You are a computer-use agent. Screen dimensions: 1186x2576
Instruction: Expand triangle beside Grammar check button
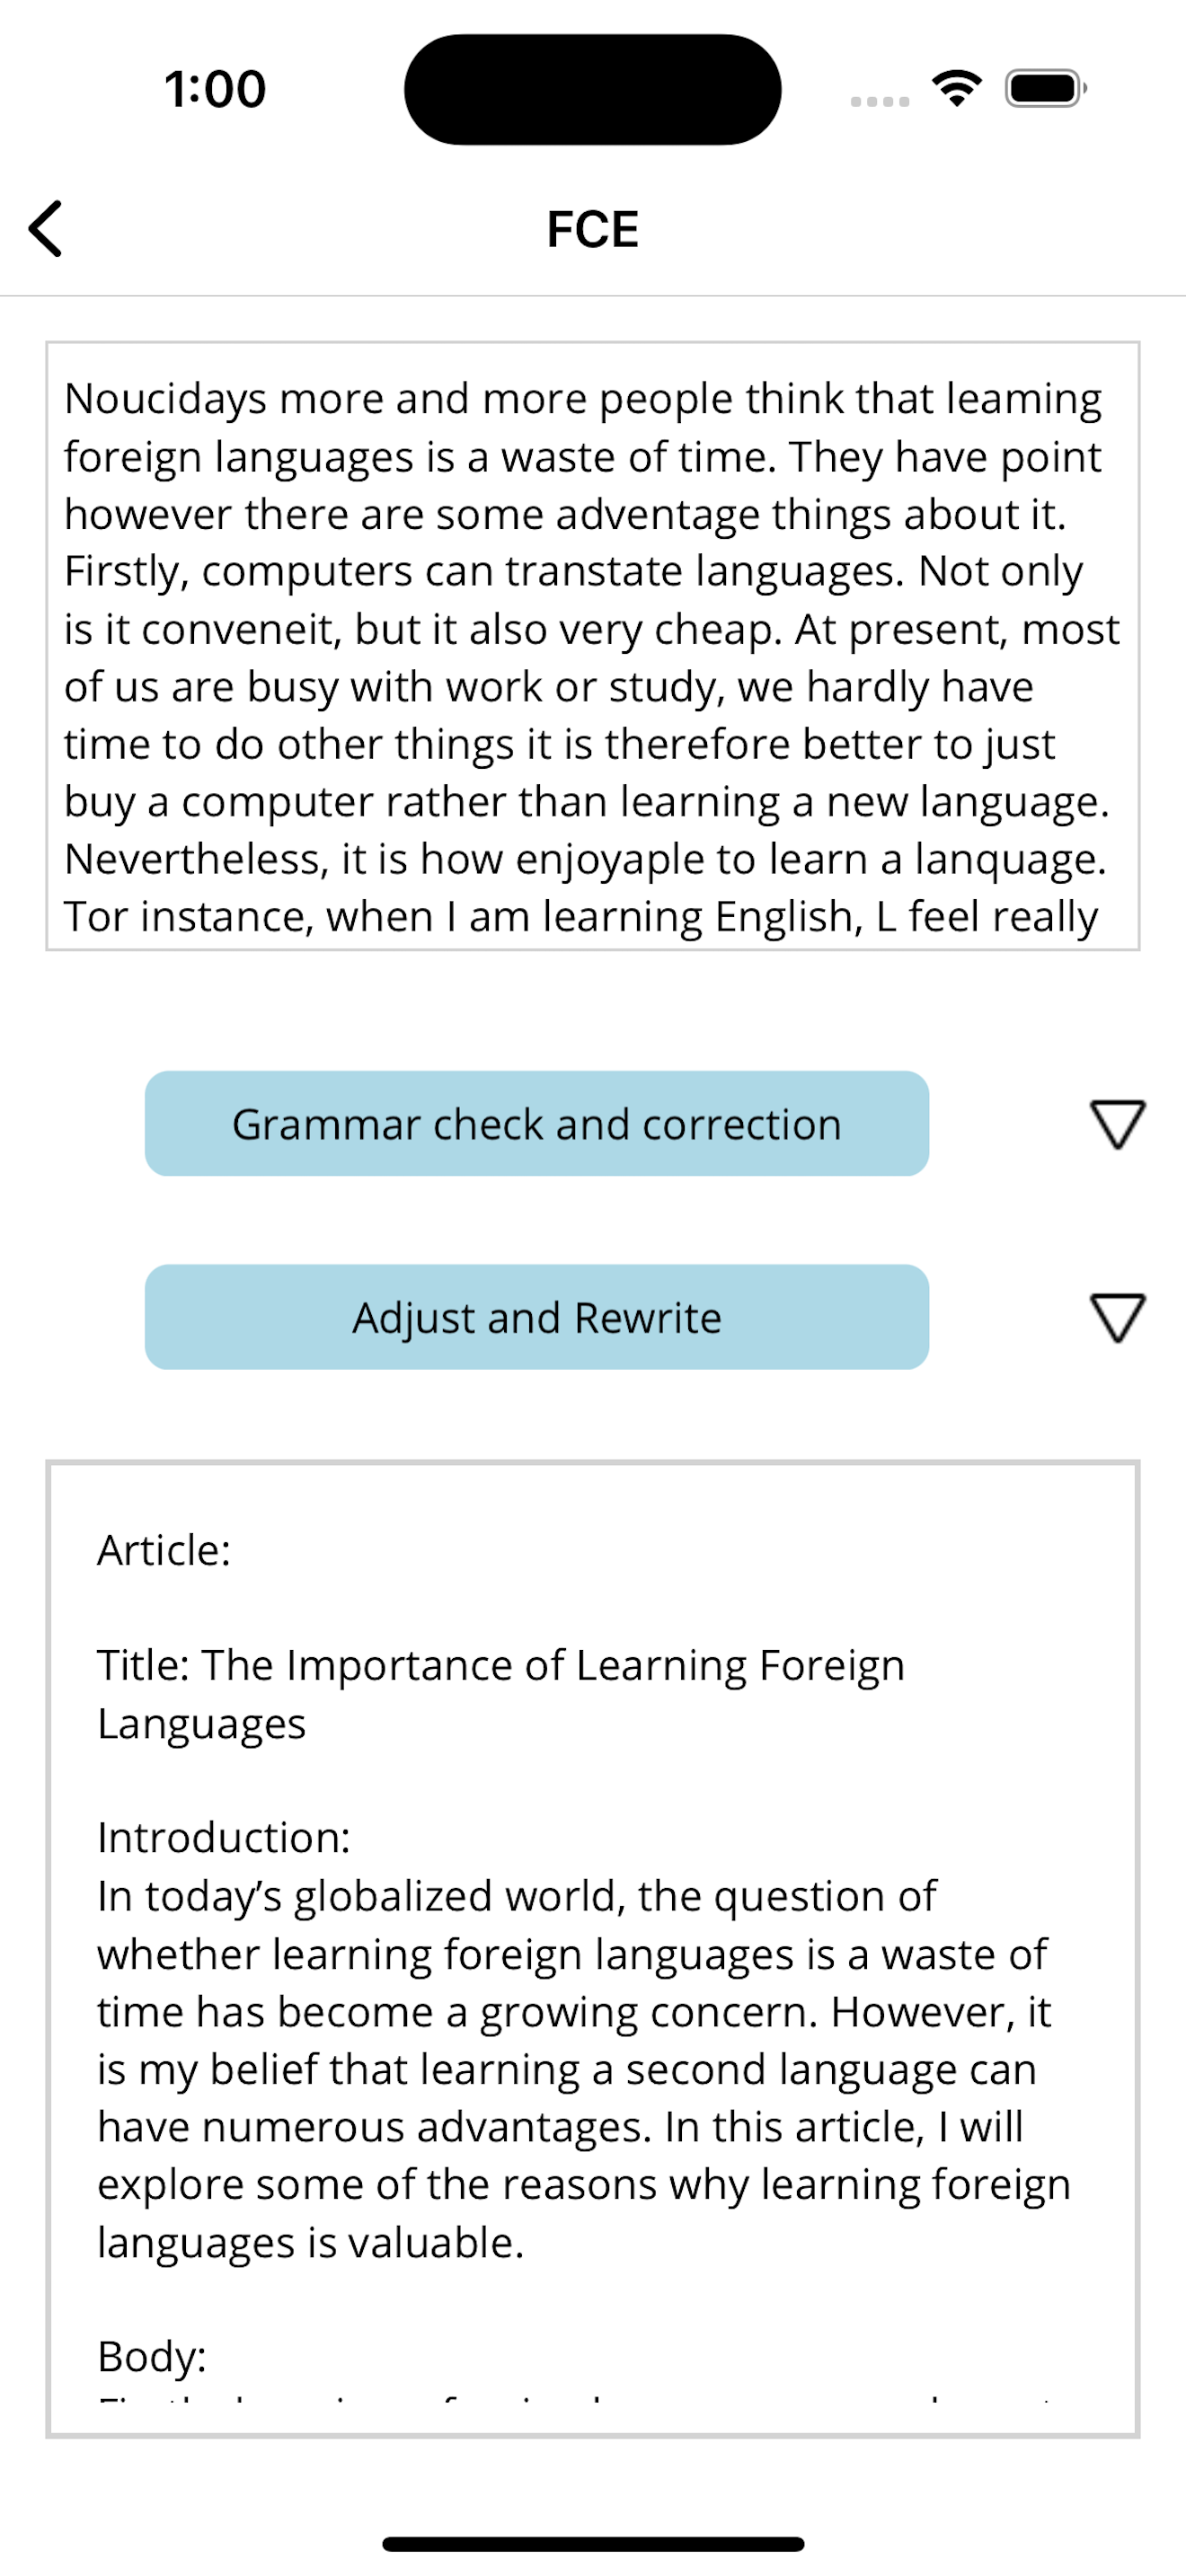click(x=1117, y=1124)
